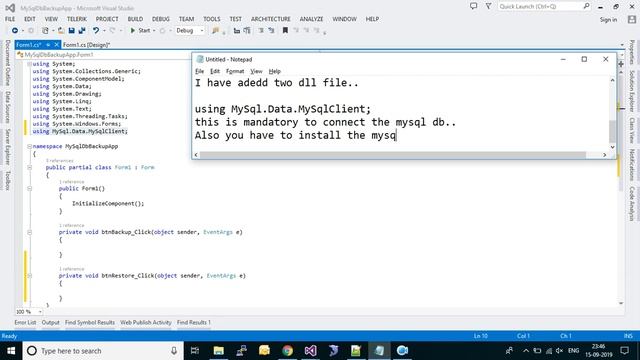Click the Uncomment selected lines icon

(x=271, y=31)
